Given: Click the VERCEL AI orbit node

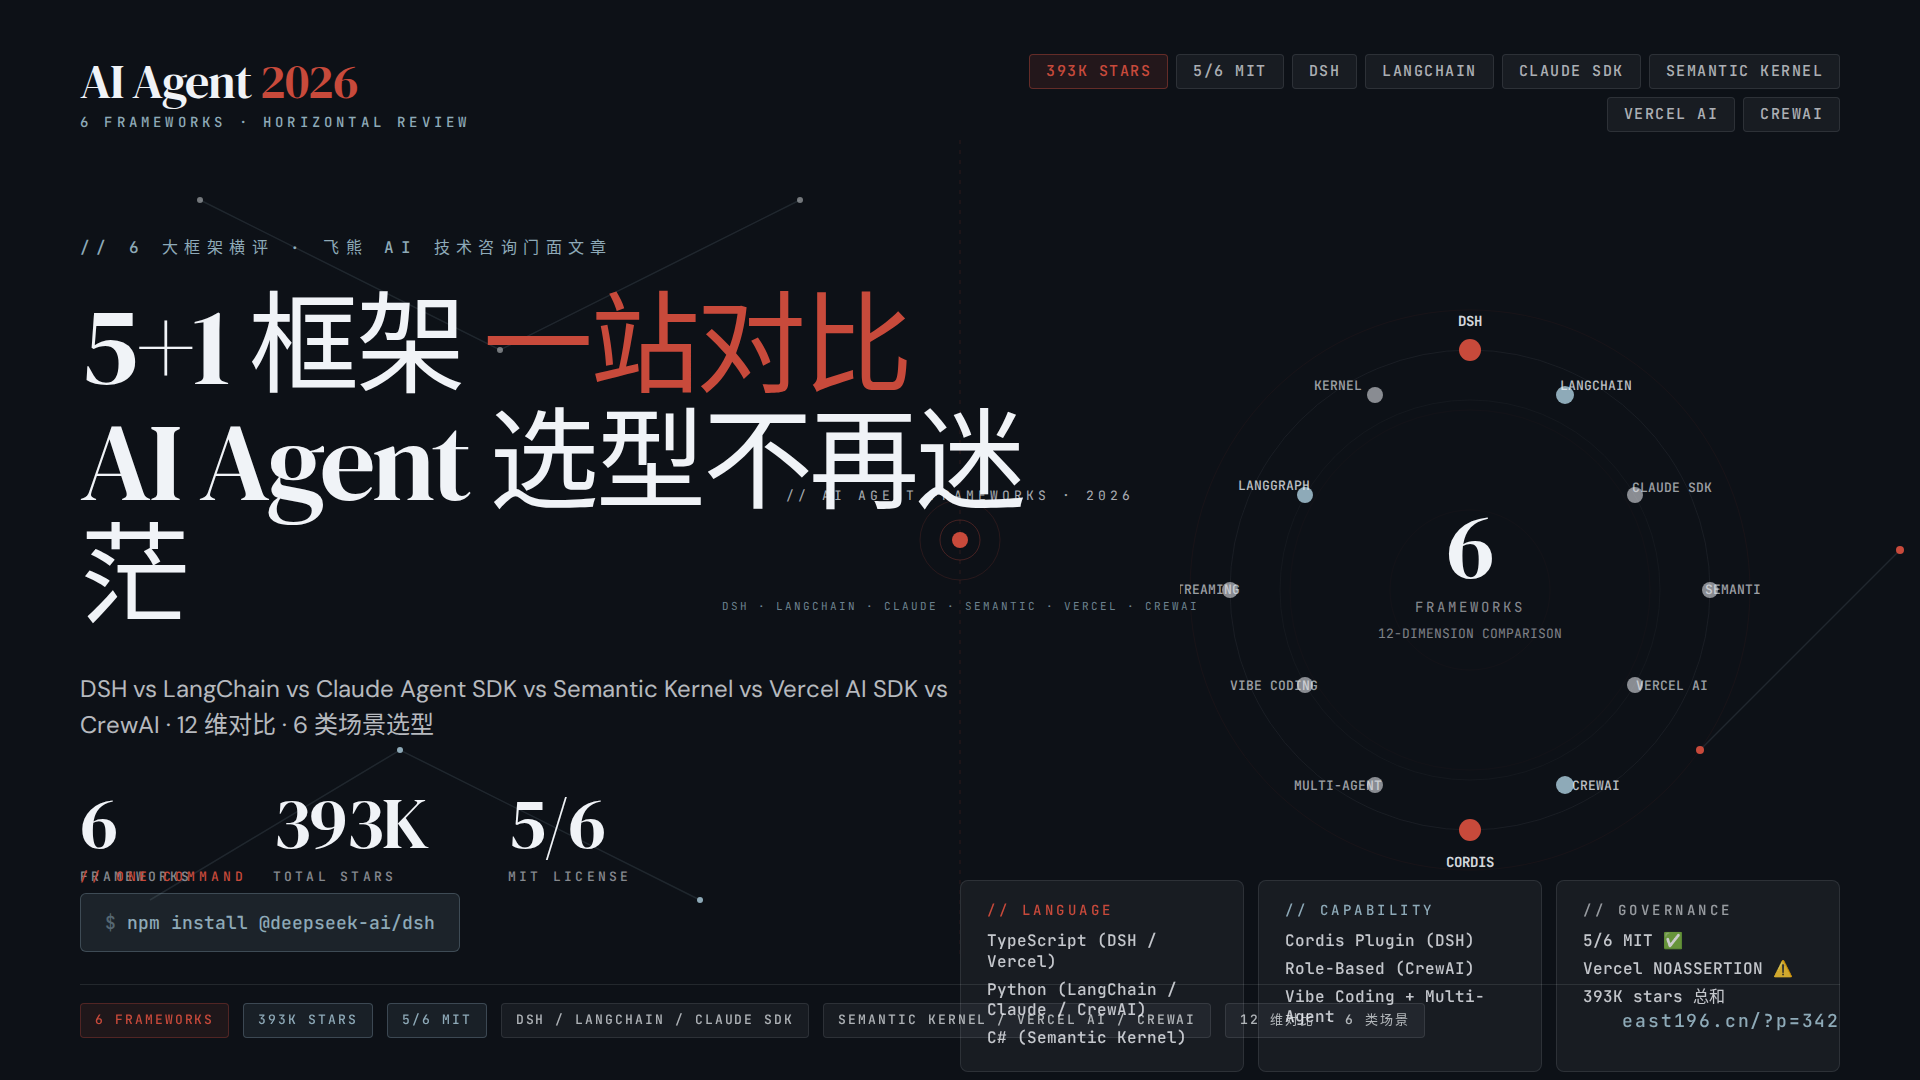Looking at the screenshot, I should click(1635, 685).
